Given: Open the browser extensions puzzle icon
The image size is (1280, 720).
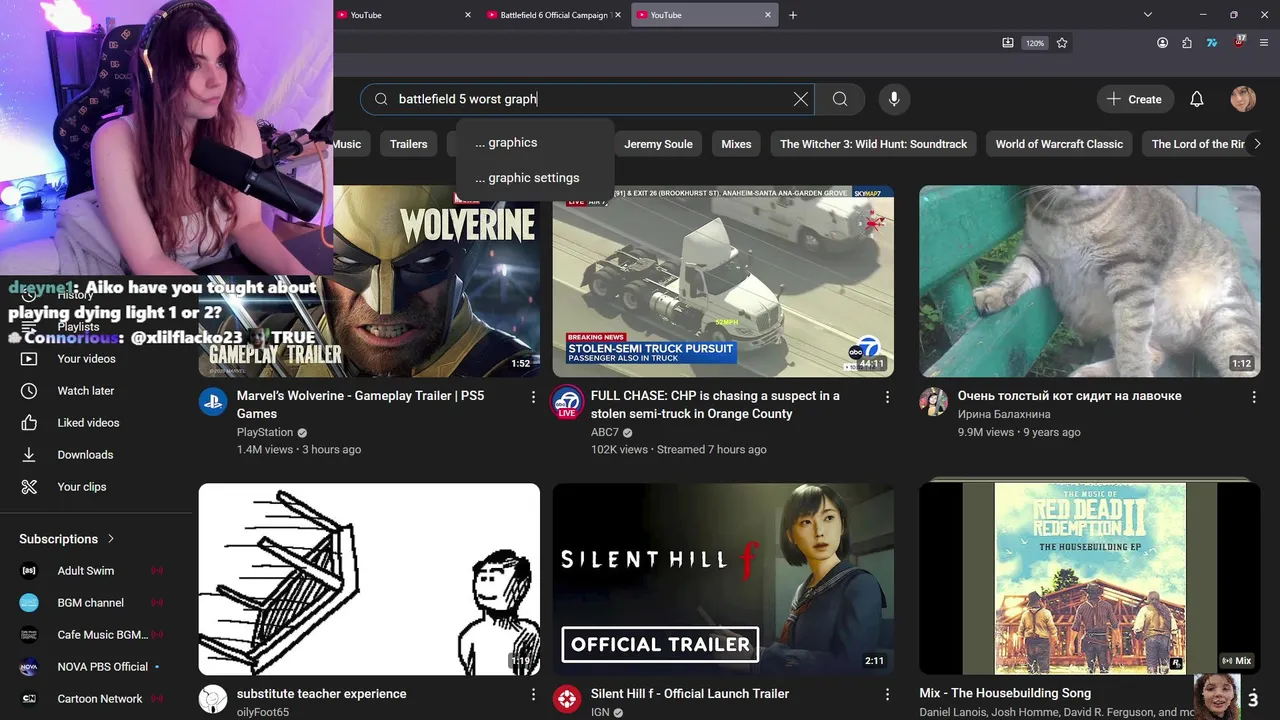Looking at the screenshot, I should (x=1187, y=43).
